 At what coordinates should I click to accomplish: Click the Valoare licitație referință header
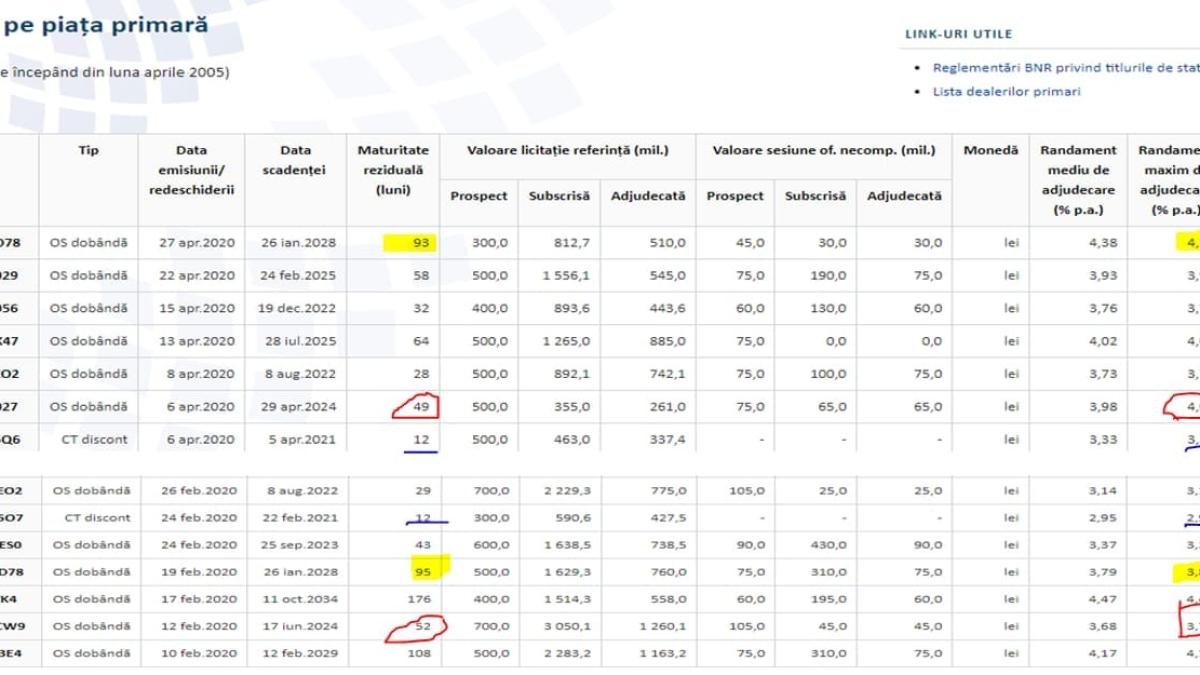point(567,150)
